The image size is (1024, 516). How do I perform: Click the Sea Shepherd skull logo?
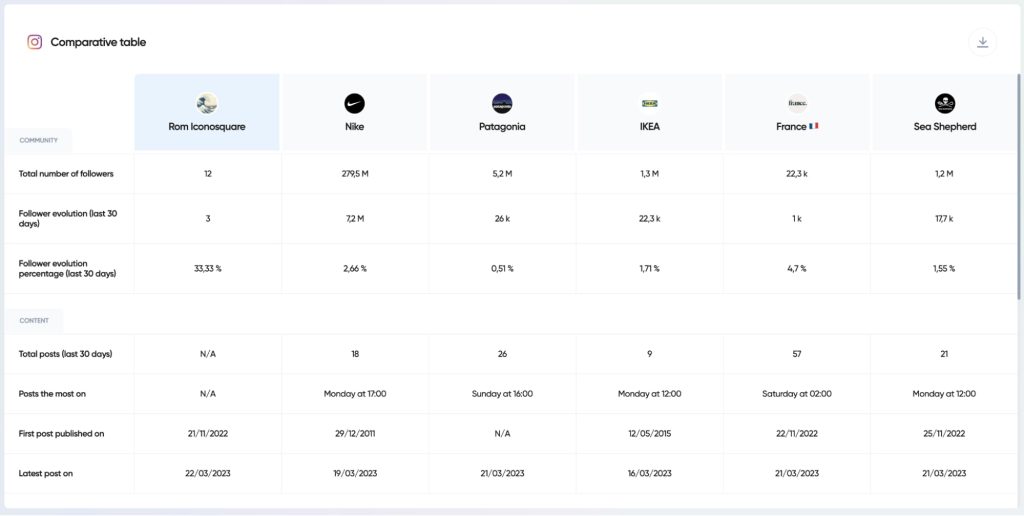click(945, 103)
